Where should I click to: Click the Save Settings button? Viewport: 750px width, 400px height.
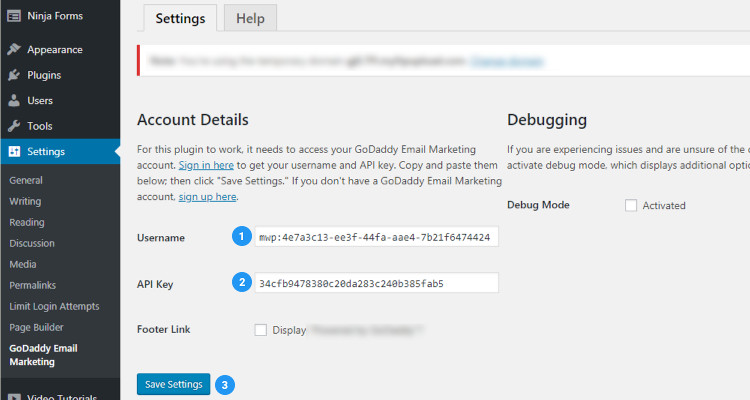pyautogui.click(x=174, y=384)
